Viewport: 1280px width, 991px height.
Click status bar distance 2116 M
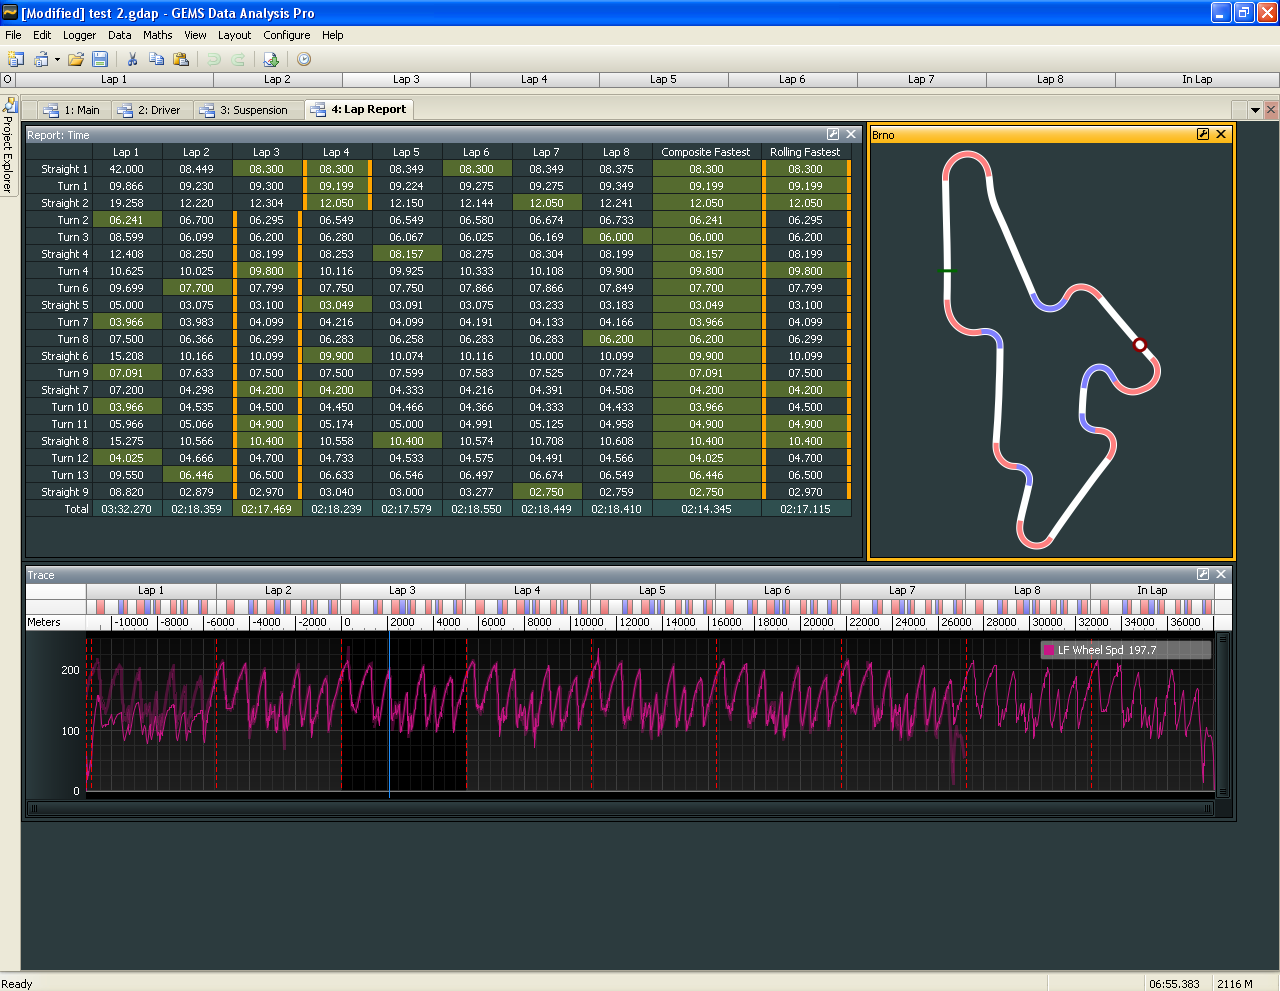[x=1235, y=984]
